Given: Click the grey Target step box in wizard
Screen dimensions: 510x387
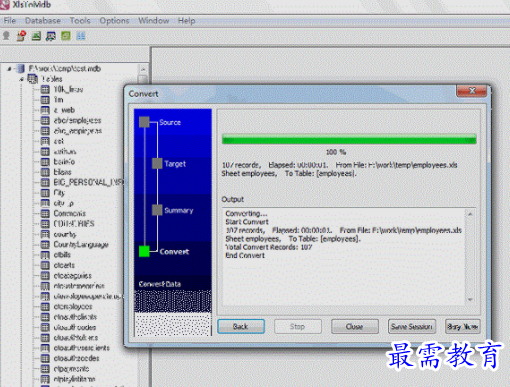Looking at the screenshot, I should (157, 163).
